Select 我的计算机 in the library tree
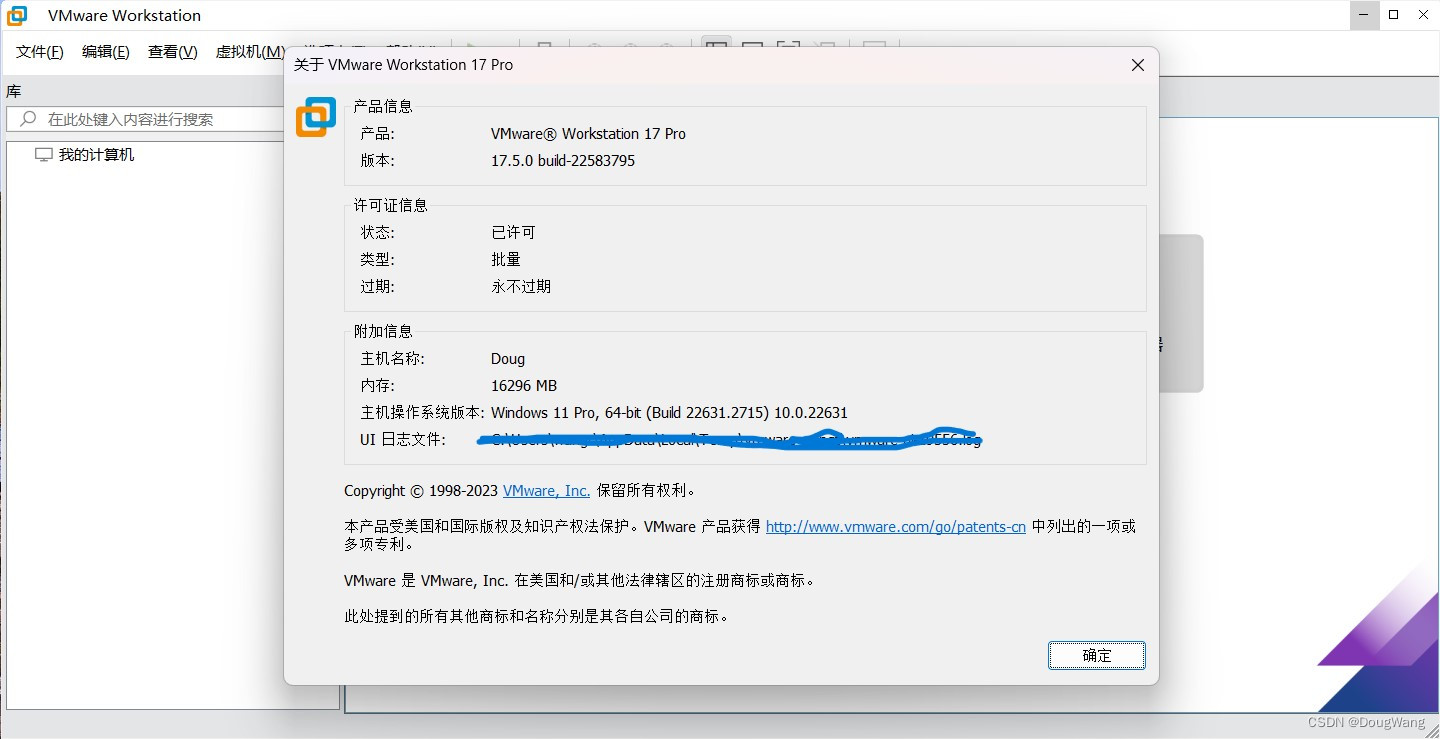This screenshot has height=739, width=1440. 96,155
